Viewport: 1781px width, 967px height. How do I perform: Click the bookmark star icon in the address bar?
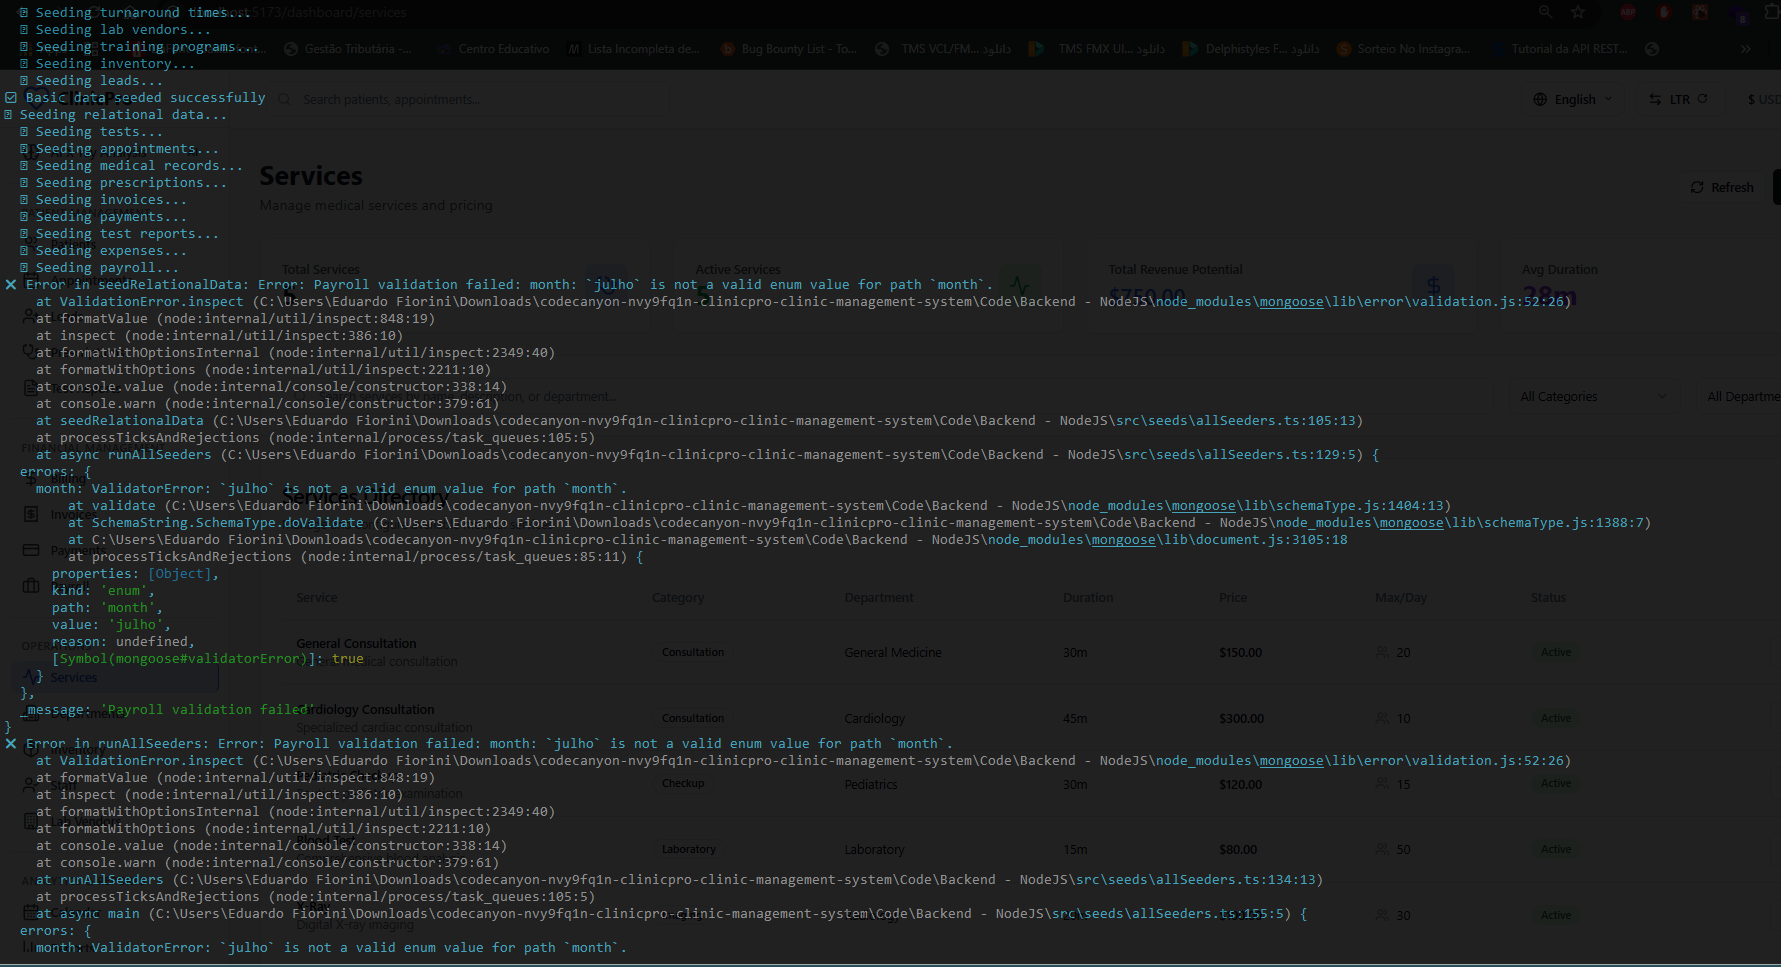coord(1578,12)
